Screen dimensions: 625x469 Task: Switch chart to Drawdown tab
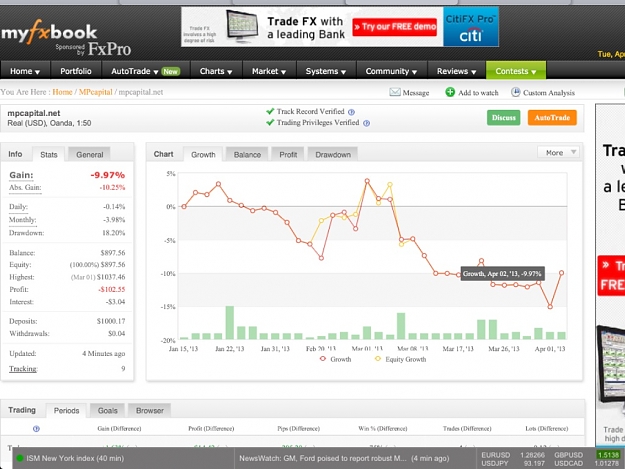333,154
